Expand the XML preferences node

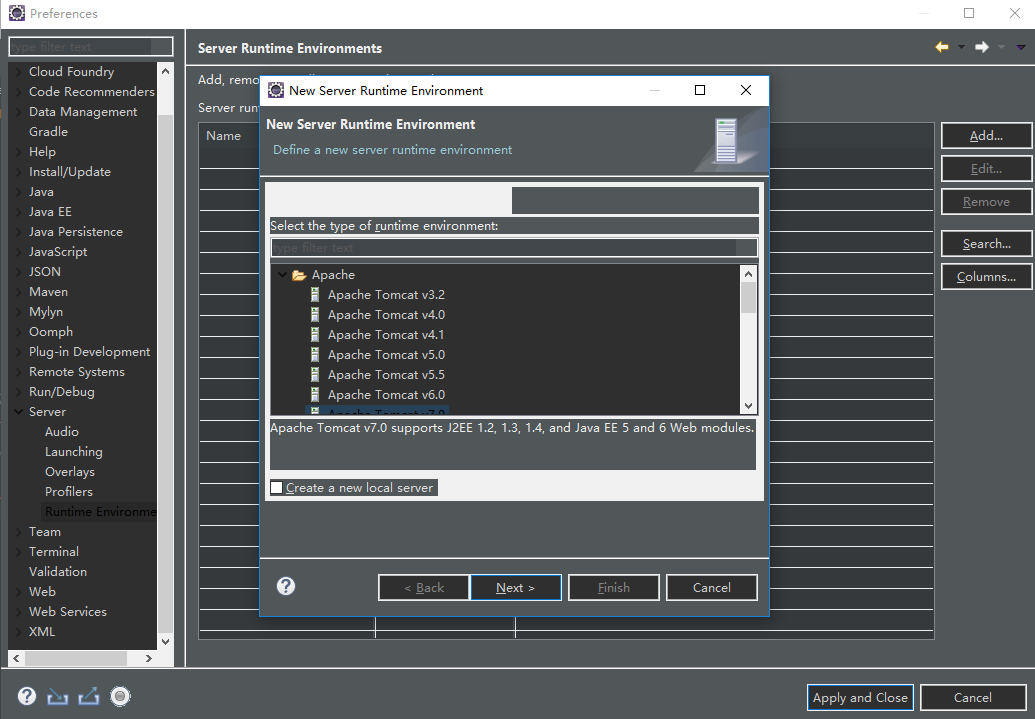18,631
